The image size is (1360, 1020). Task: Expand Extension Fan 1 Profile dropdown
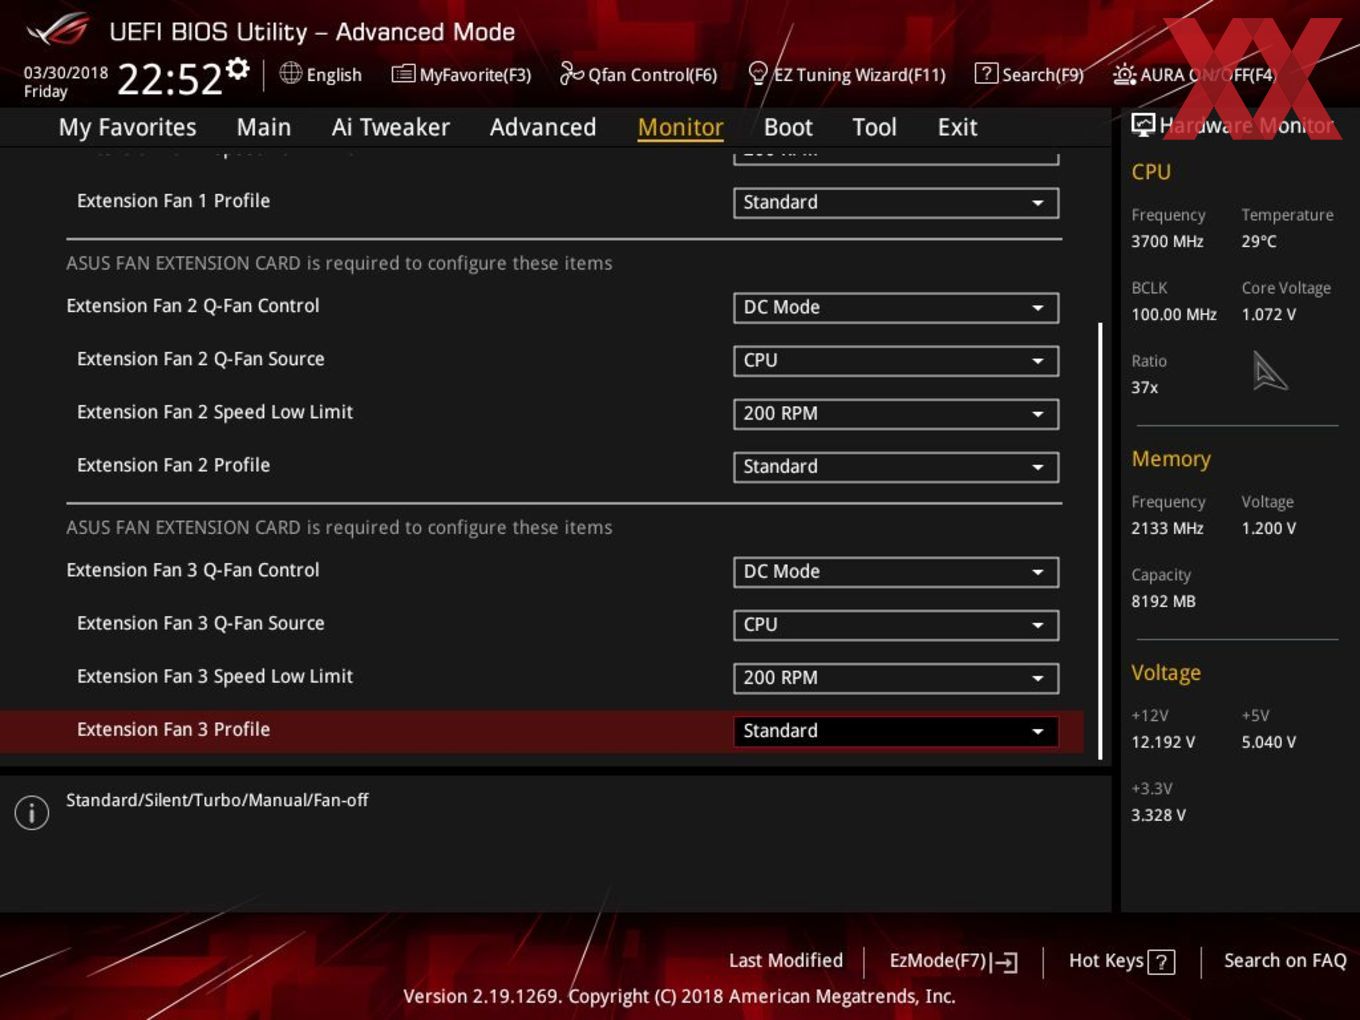(x=896, y=202)
